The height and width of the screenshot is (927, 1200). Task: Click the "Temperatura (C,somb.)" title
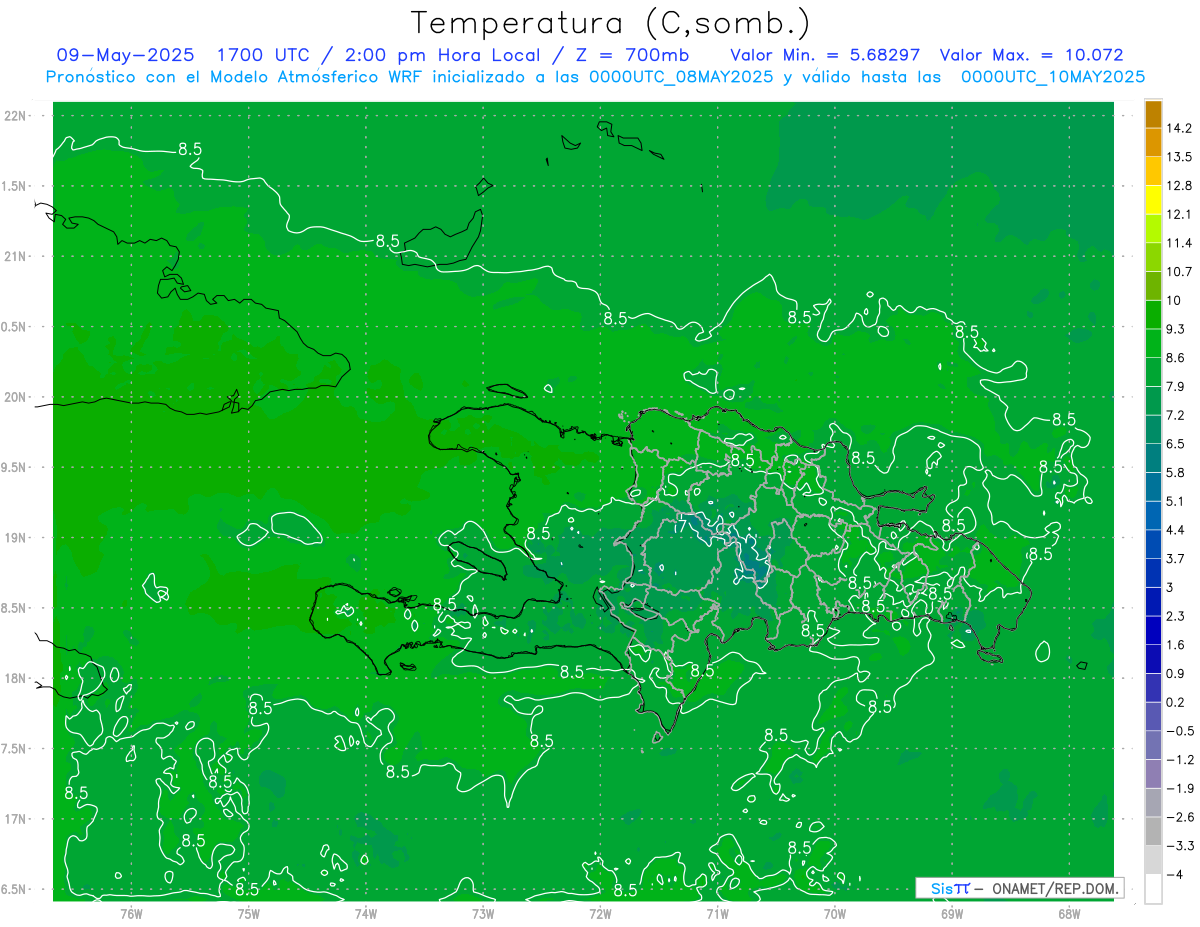[x=611, y=23]
